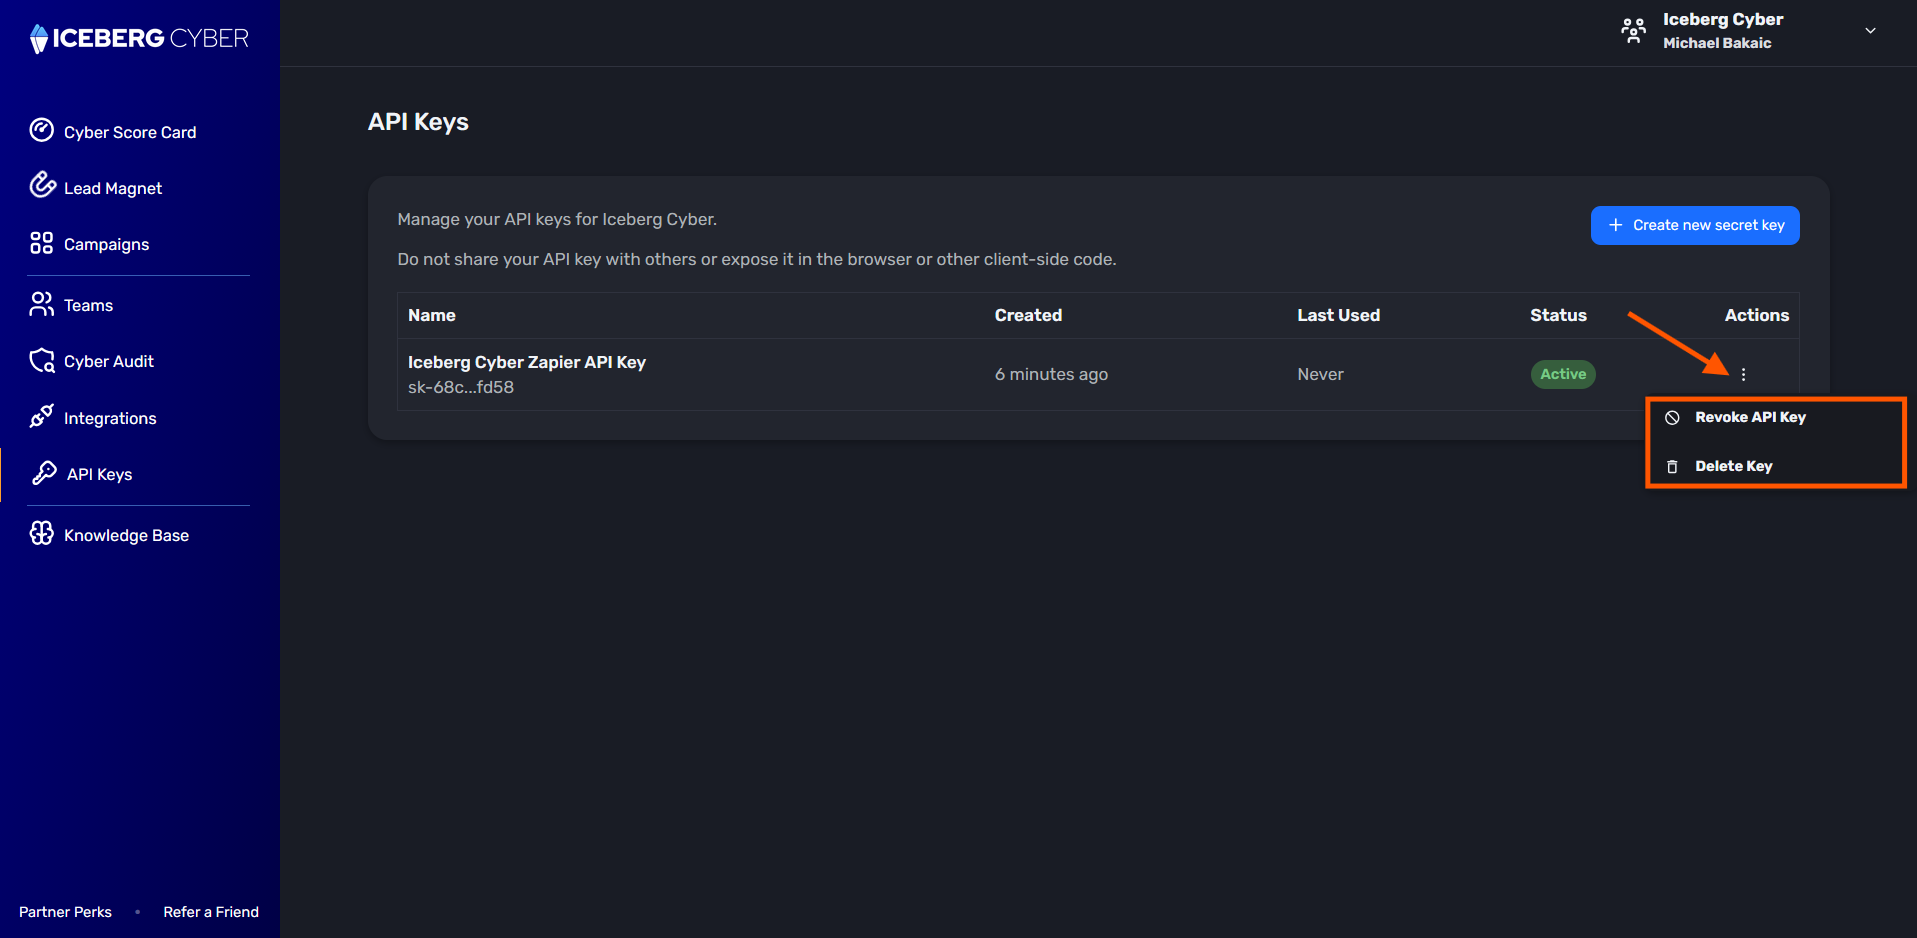Select the Iceberg Cyber Zapier API Key name
Viewport: 1917px width, 938px height.
[527, 362]
